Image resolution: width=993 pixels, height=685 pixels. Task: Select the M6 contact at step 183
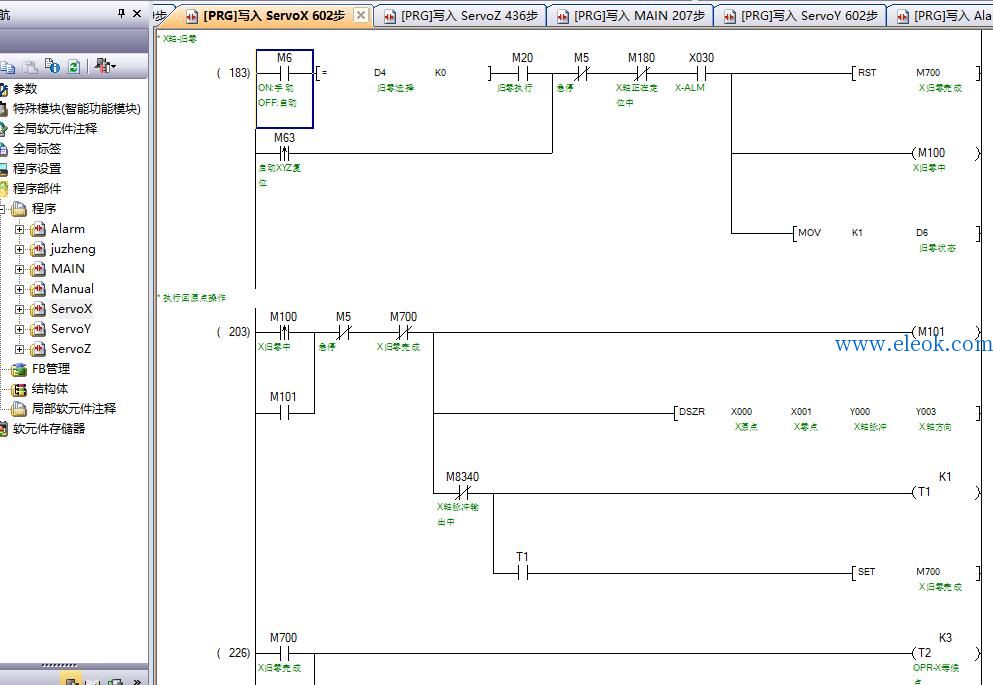284,89
